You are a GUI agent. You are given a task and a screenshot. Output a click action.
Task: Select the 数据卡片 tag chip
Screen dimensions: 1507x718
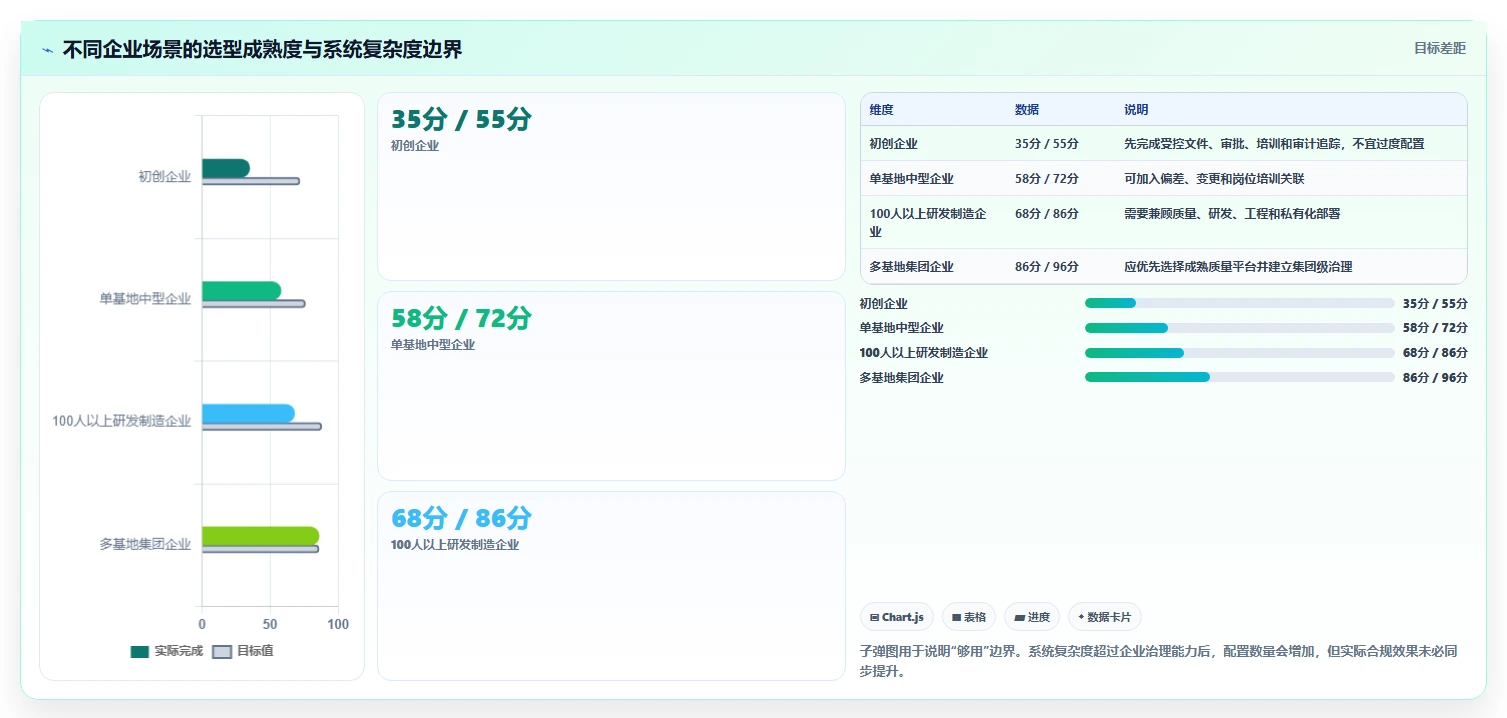(1105, 617)
